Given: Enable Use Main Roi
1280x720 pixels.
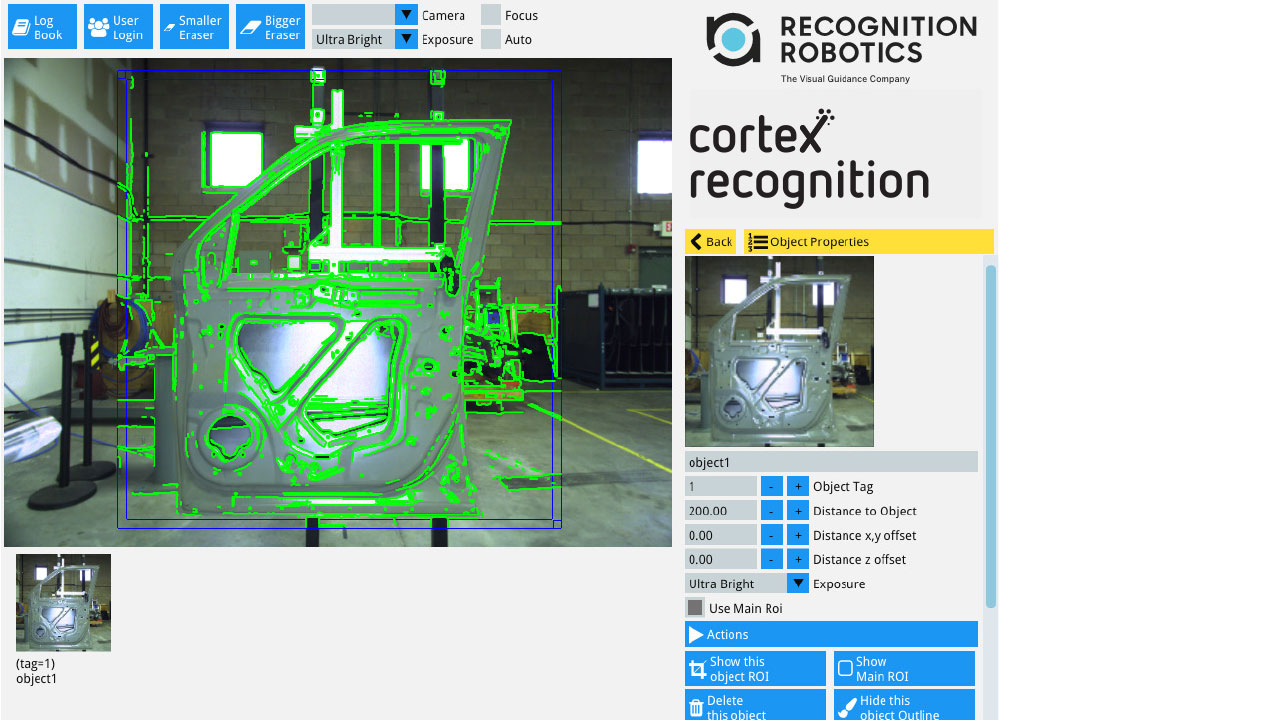Looking at the screenshot, I should (695, 607).
